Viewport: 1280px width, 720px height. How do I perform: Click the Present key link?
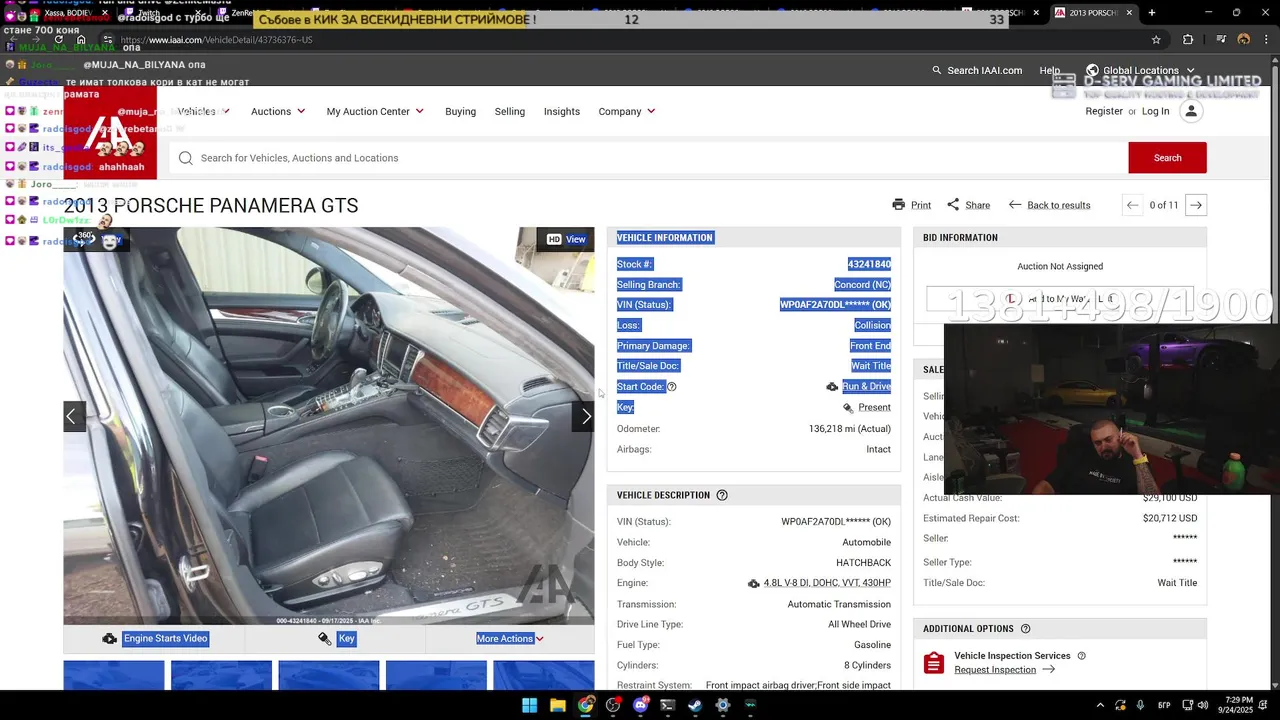(x=874, y=408)
